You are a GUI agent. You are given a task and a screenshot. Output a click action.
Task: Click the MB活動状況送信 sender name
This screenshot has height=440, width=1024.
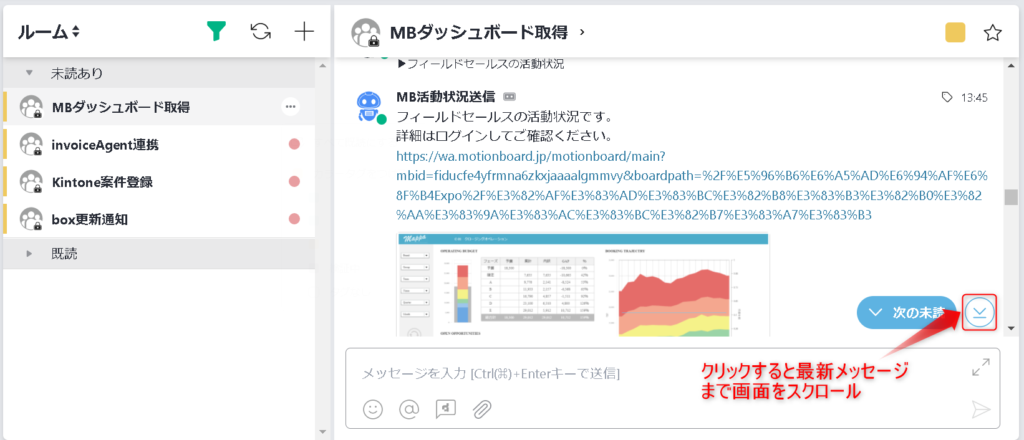[x=445, y=97]
